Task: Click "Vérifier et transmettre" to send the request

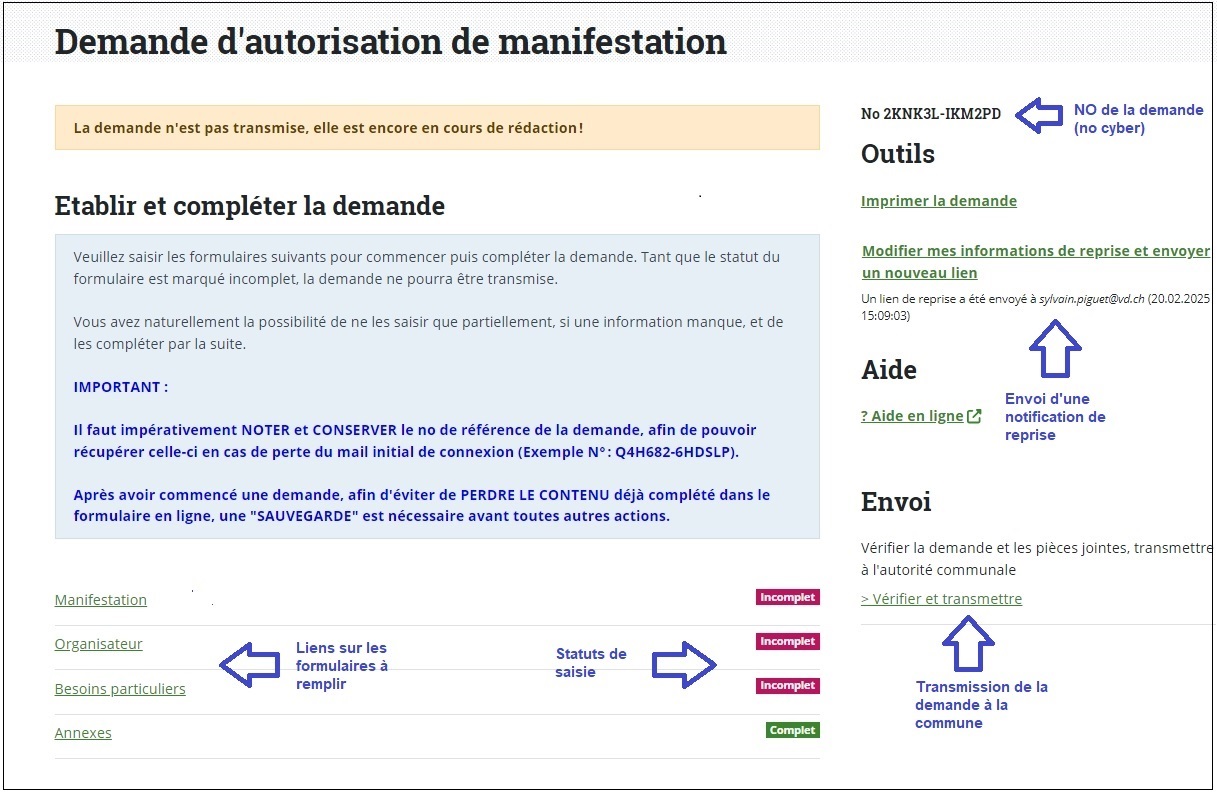Action: click(x=944, y=598)
